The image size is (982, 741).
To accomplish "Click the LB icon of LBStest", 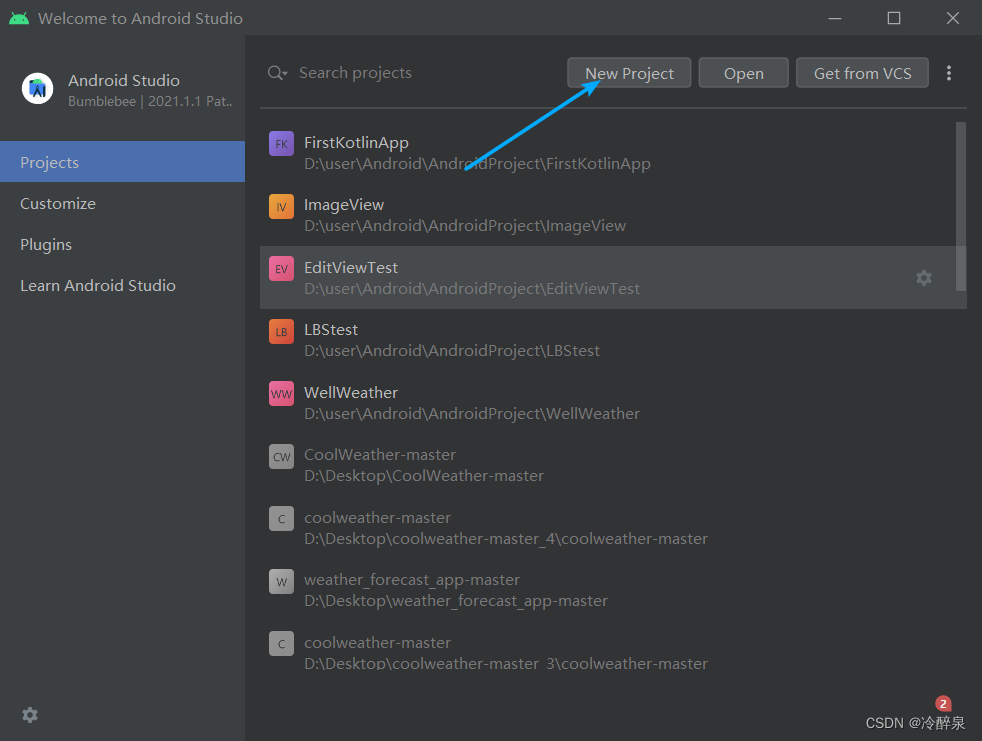I will click(281, 331).
